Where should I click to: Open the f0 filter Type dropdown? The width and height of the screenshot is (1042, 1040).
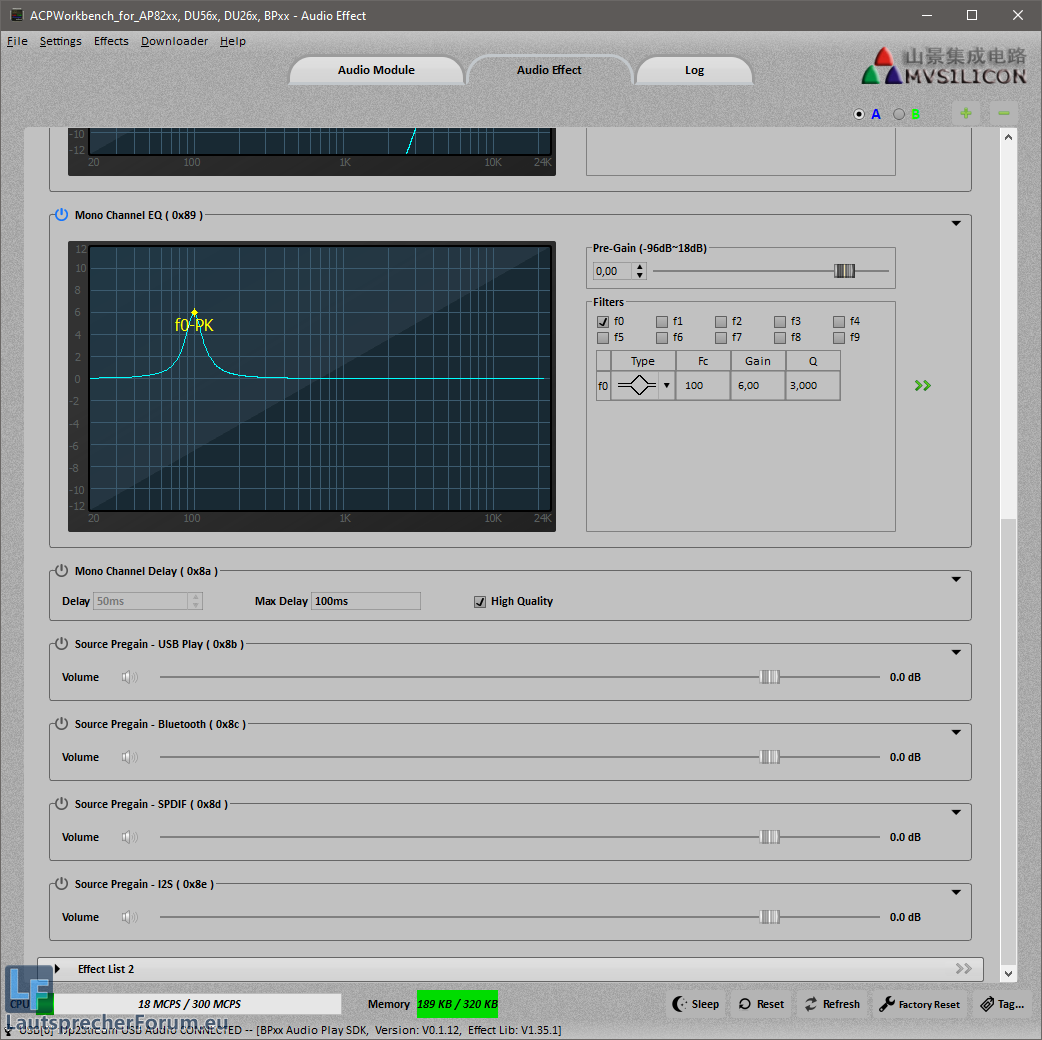(x=666, y=386)
